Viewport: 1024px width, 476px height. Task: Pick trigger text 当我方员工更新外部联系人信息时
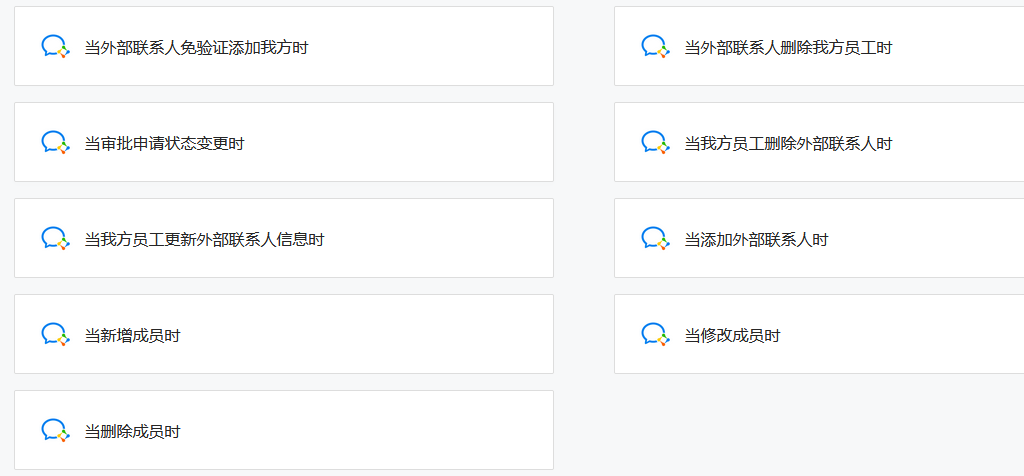204,240
